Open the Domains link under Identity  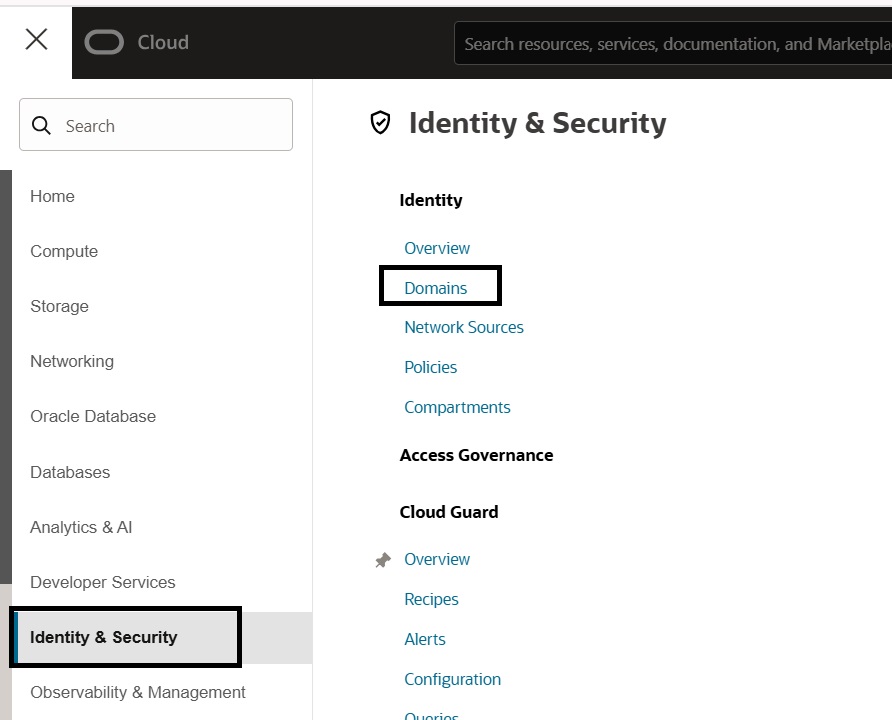click(436, 288)
